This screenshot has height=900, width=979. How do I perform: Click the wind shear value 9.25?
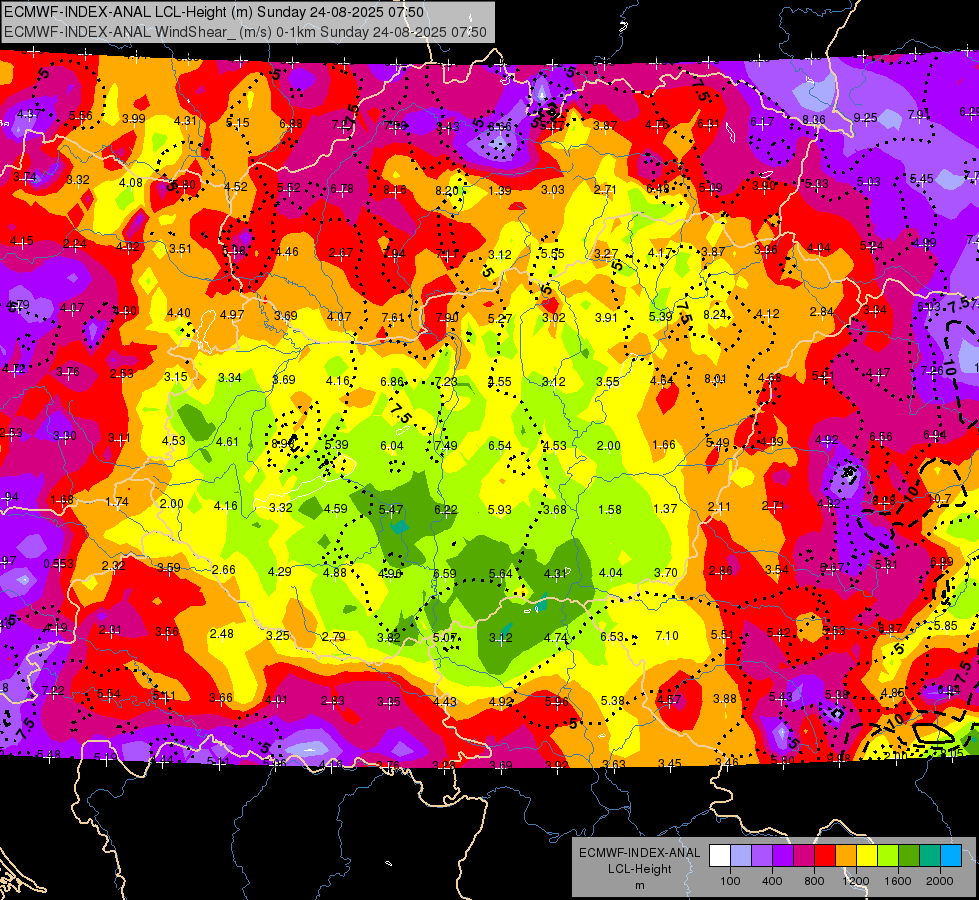865,117
